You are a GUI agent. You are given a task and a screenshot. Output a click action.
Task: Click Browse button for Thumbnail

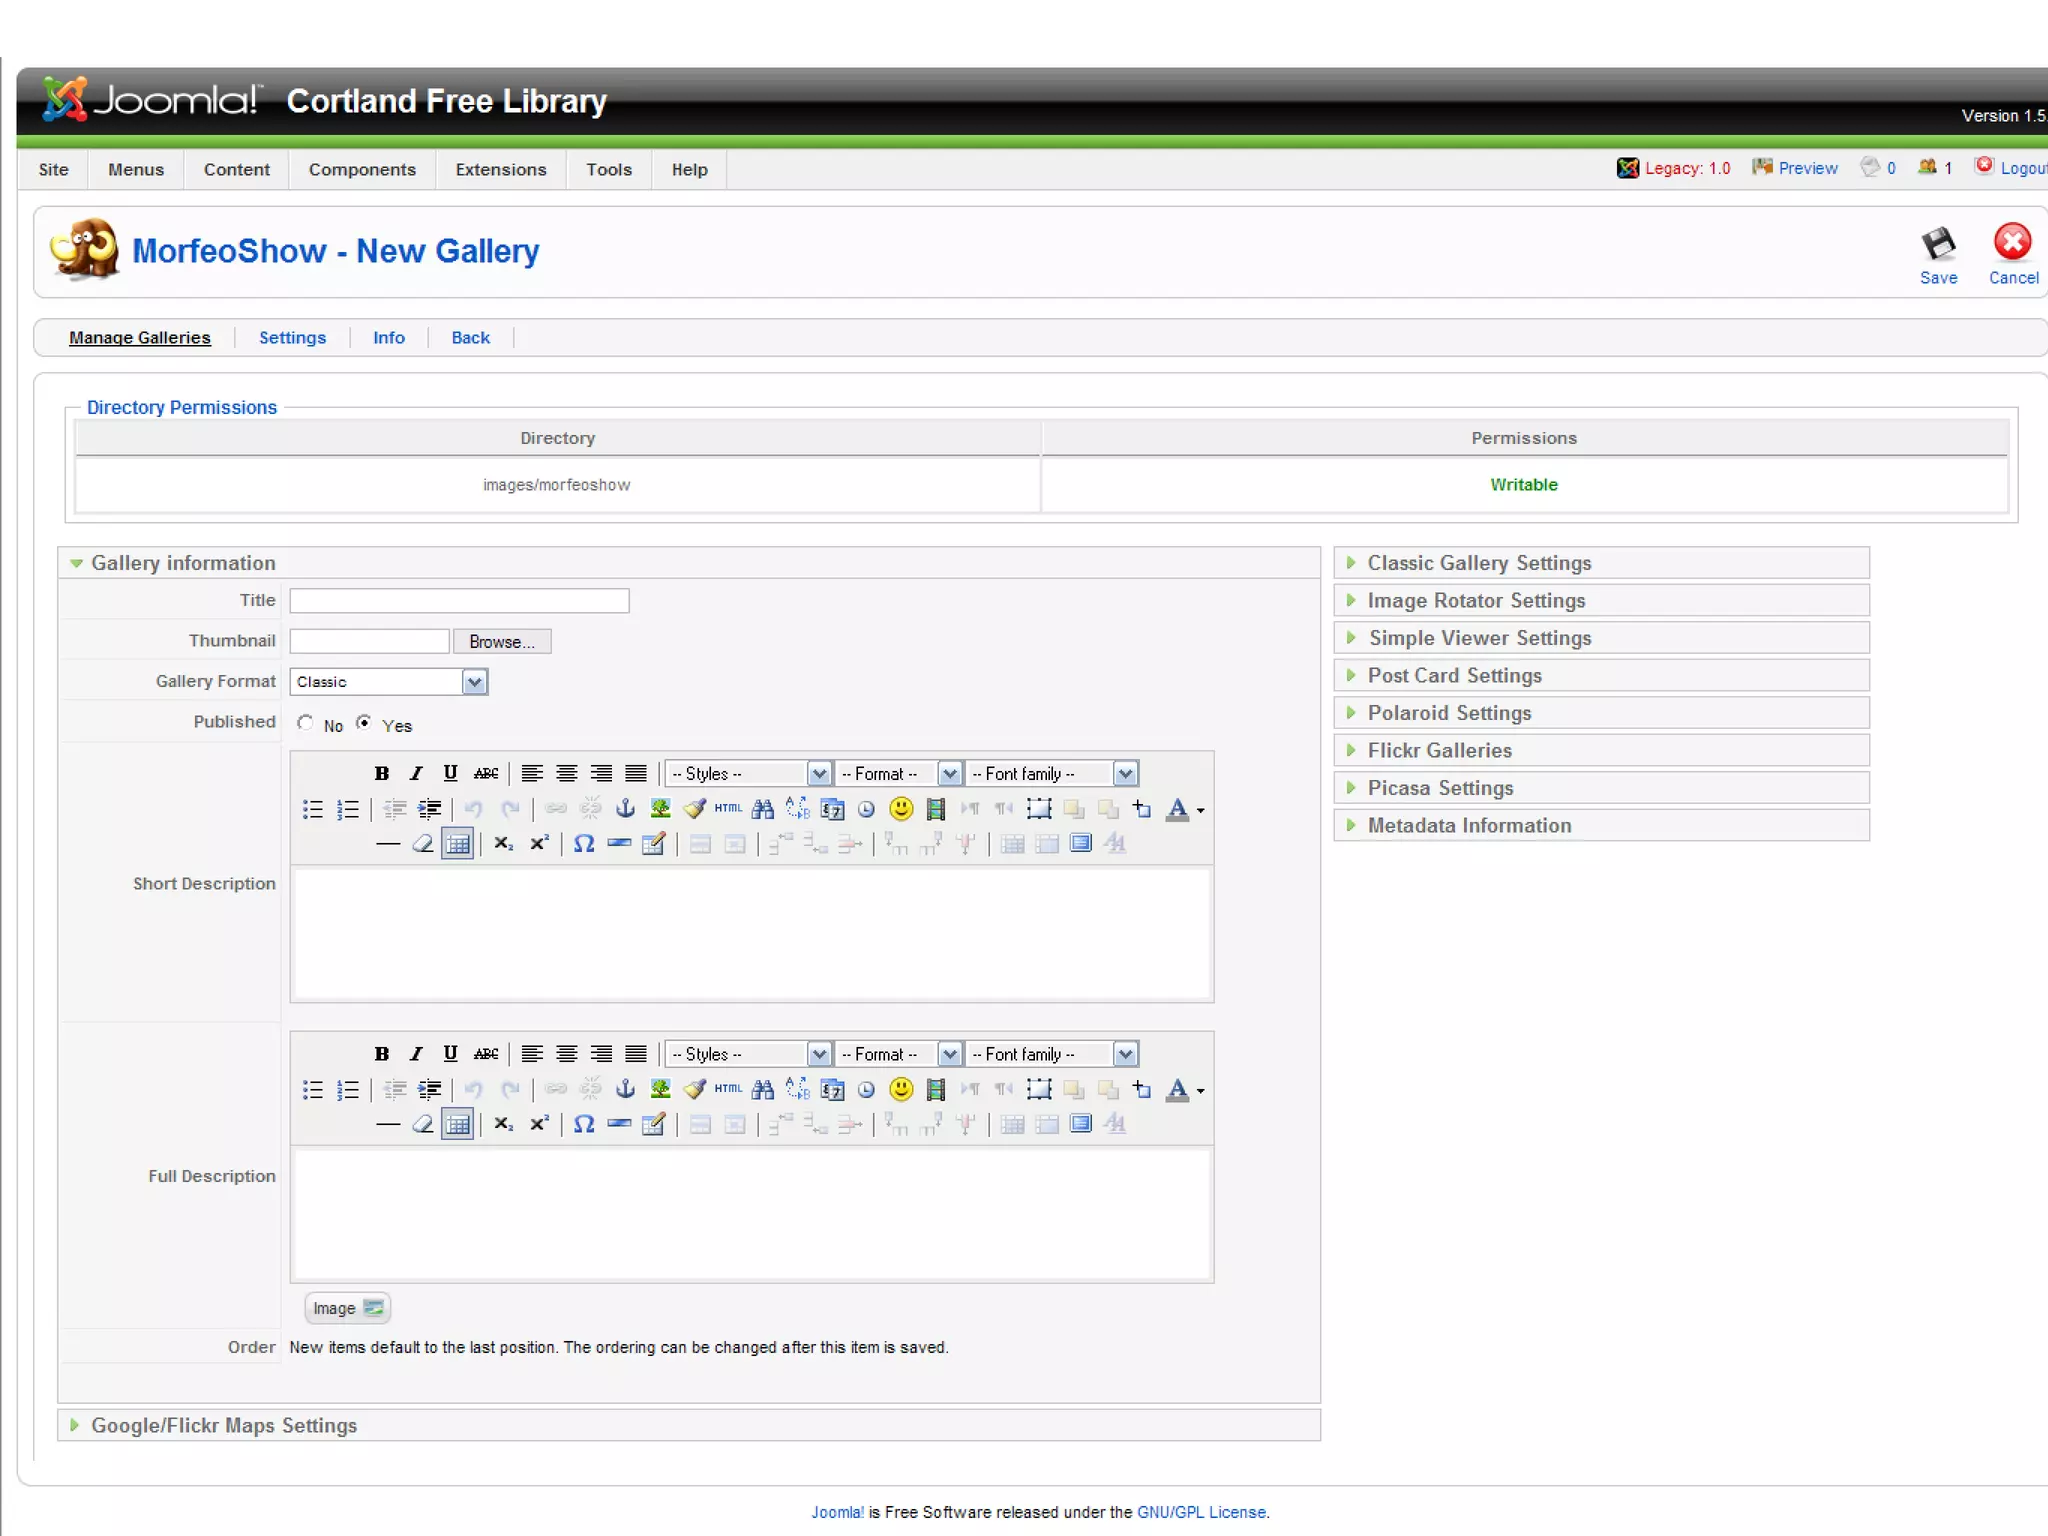(x=502, y=642)
